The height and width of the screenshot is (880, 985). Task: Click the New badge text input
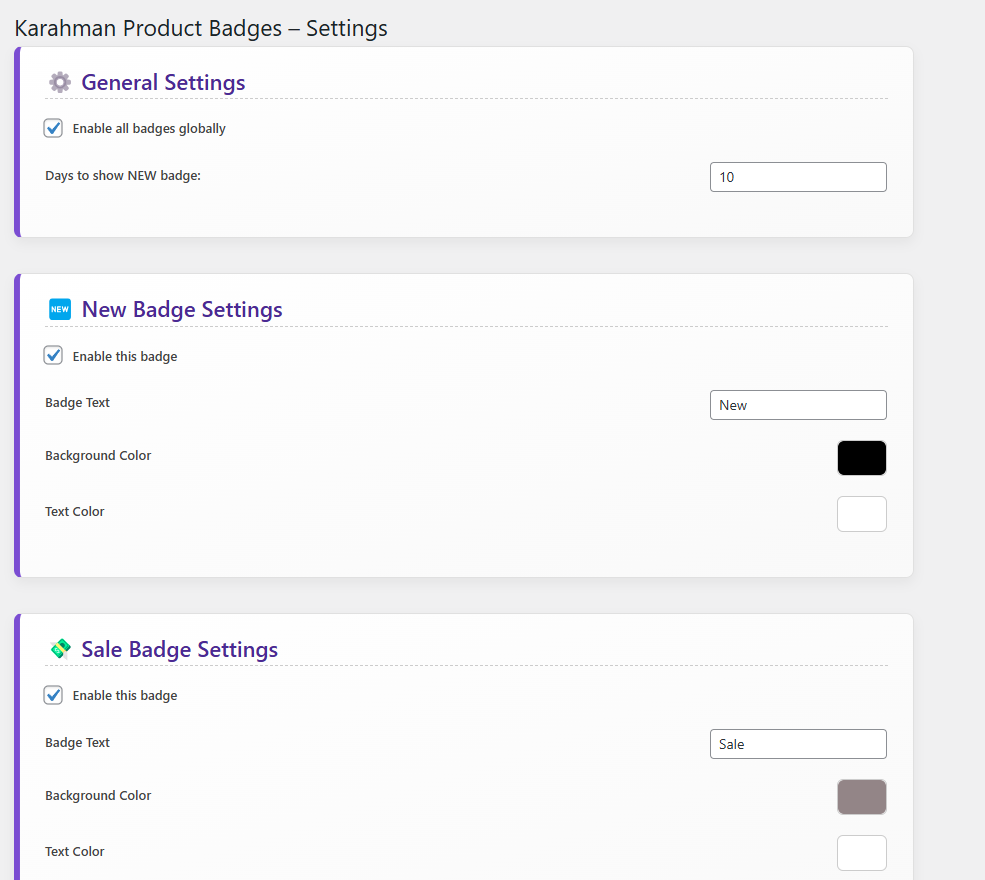pos(798,405)
